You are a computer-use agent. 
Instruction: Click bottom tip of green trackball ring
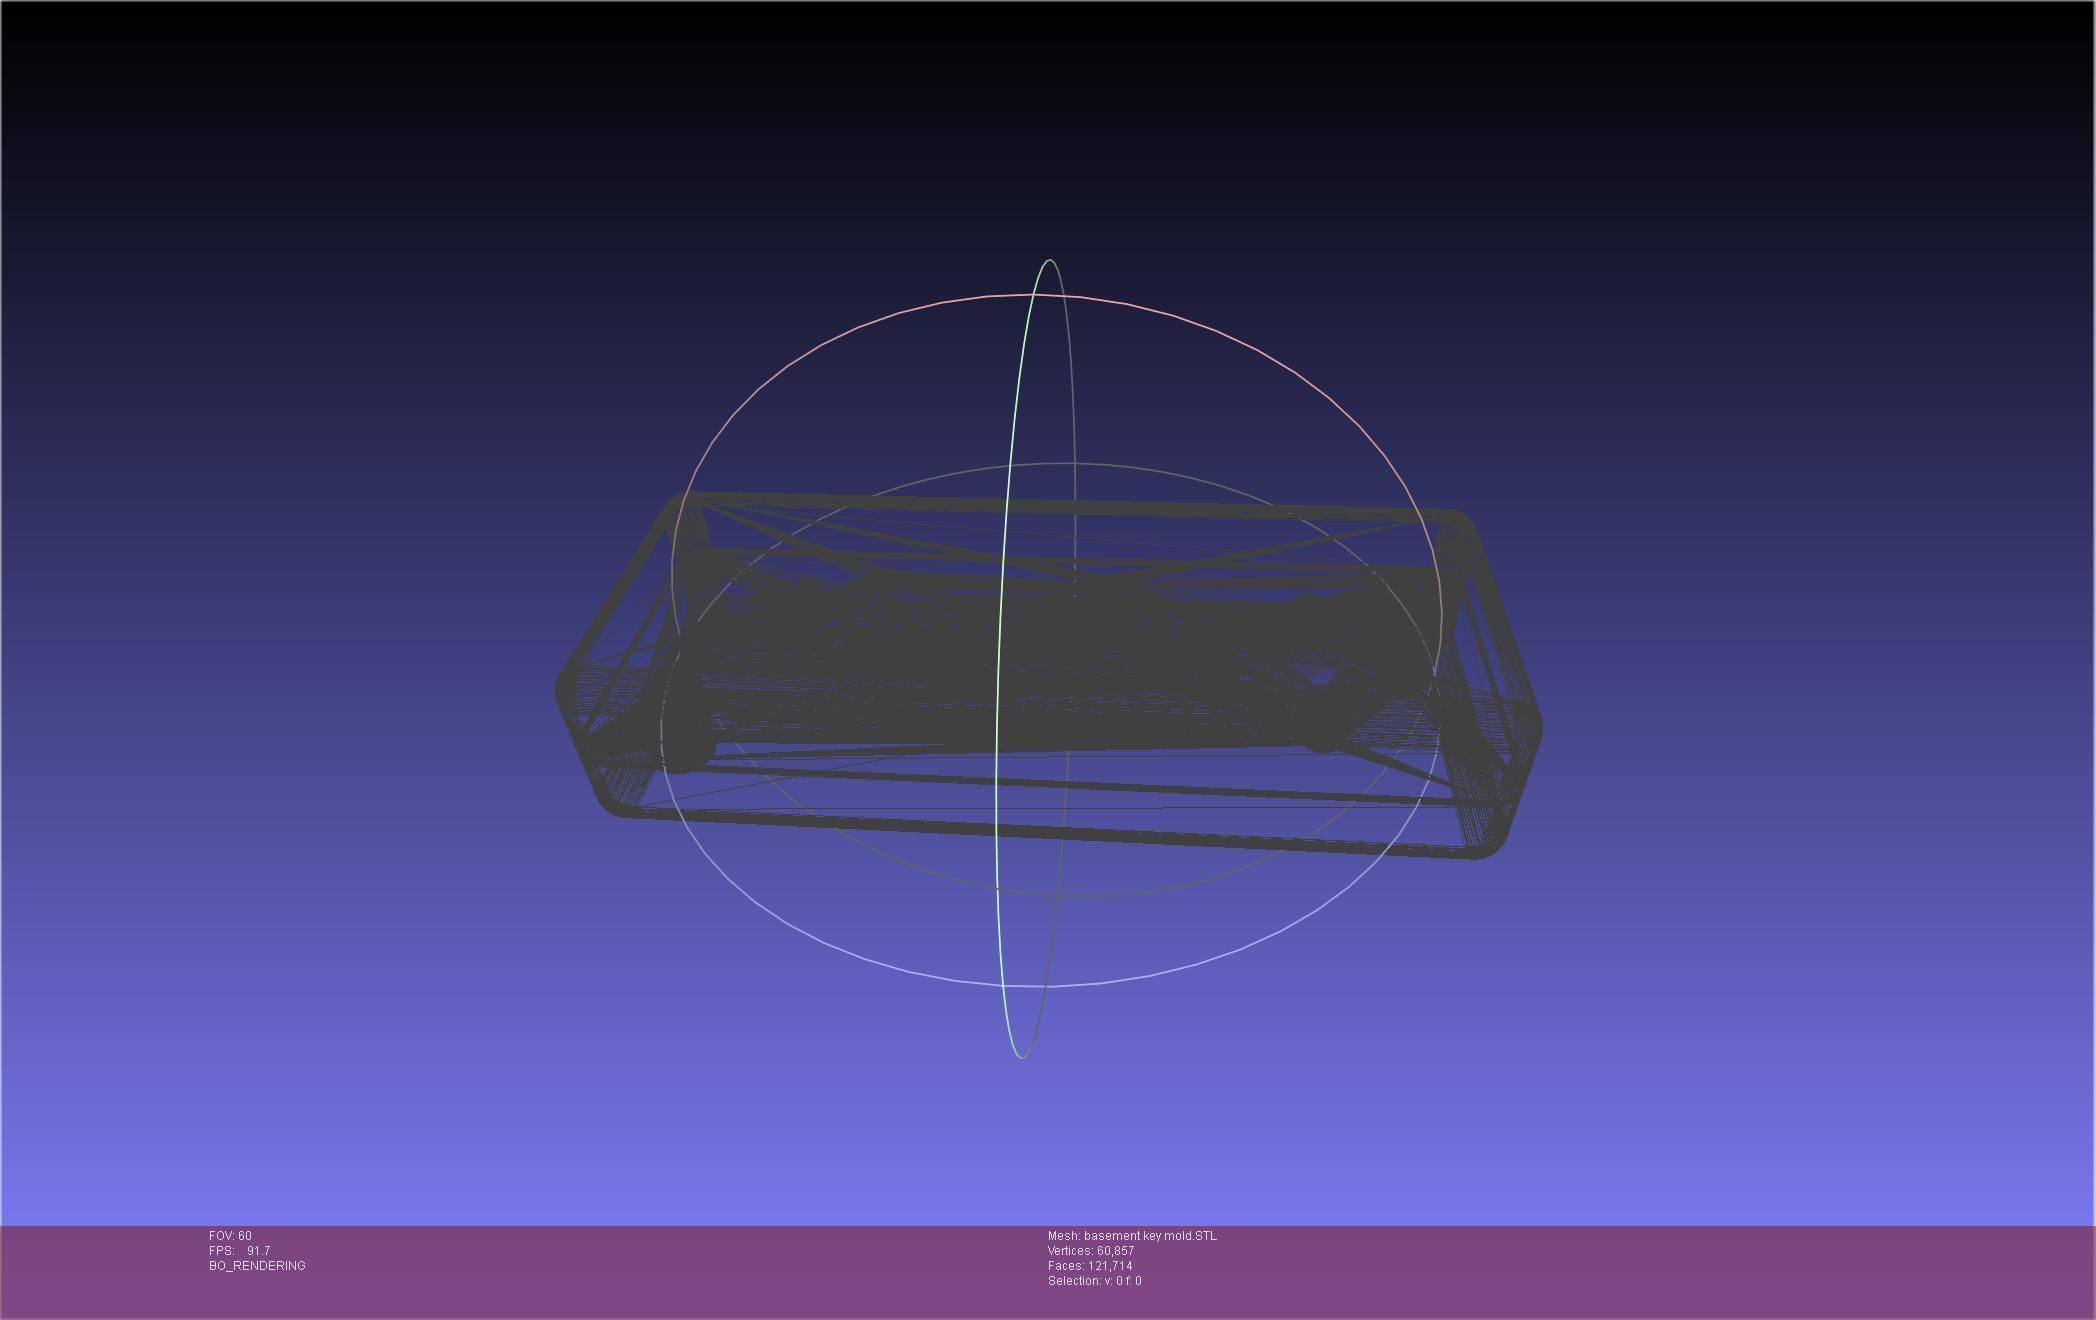pos(1021,1056)
